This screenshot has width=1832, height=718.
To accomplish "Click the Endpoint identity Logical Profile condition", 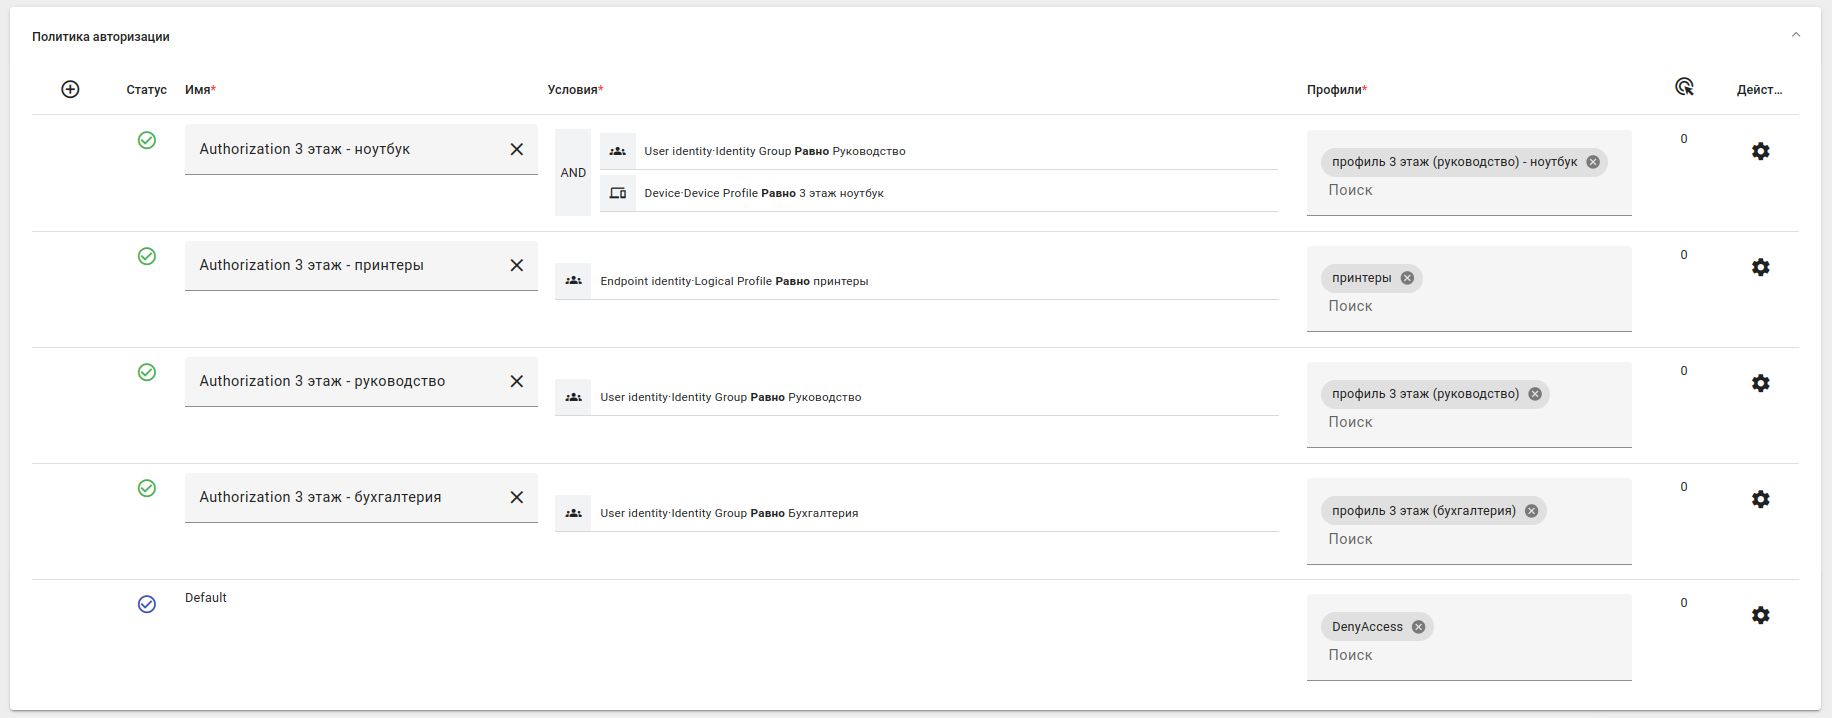I will 734,281.
